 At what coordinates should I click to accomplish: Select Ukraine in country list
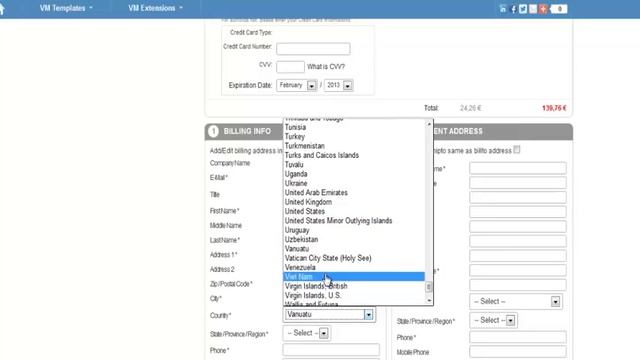[354, 184]
